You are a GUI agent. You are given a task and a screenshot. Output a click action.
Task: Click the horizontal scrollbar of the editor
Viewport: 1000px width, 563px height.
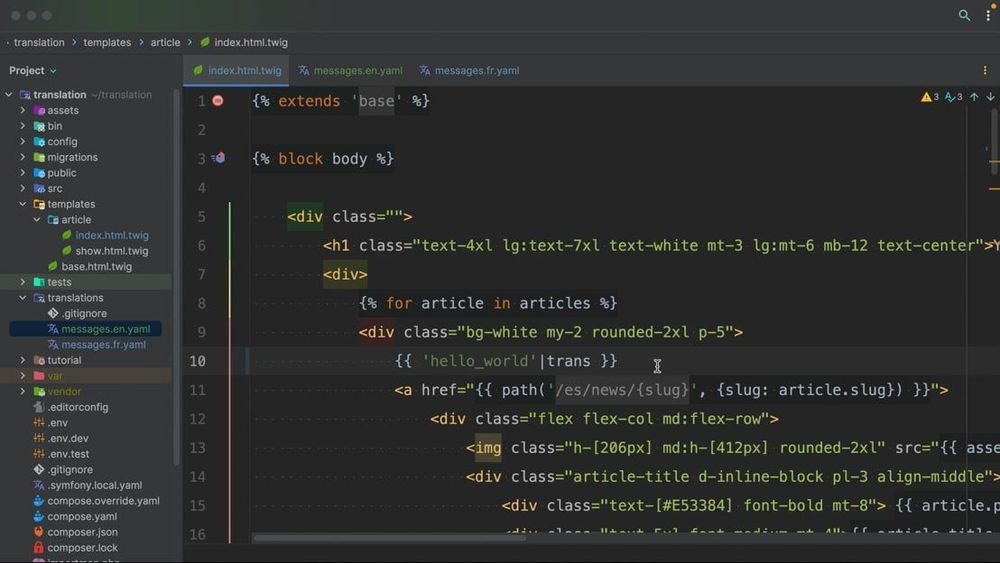pos(389,537)
